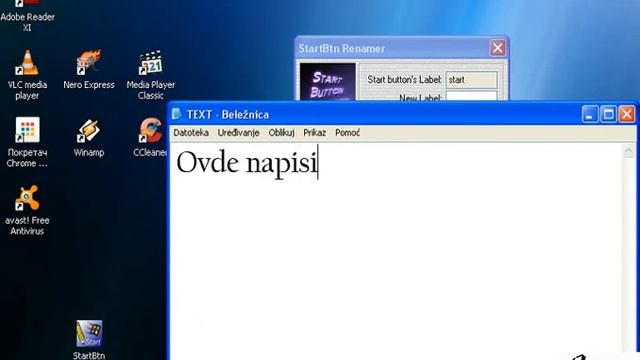Select the Chrome launcher desktop shortcut

27,142
